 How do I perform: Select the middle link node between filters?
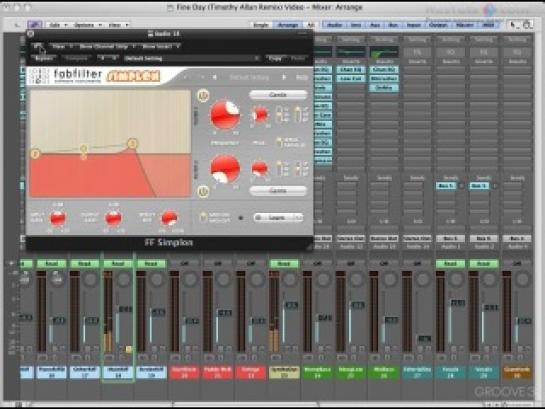(x=83, y=149)
